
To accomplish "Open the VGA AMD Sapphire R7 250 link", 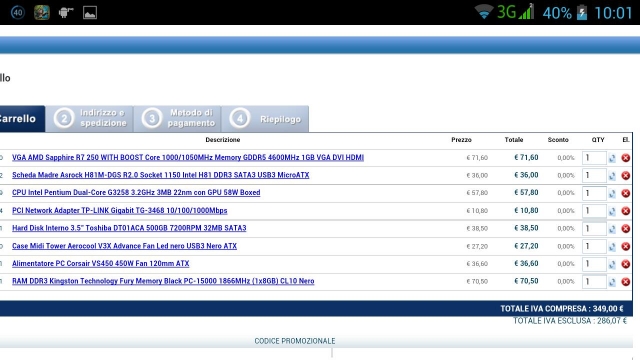I will click(188, 158).
